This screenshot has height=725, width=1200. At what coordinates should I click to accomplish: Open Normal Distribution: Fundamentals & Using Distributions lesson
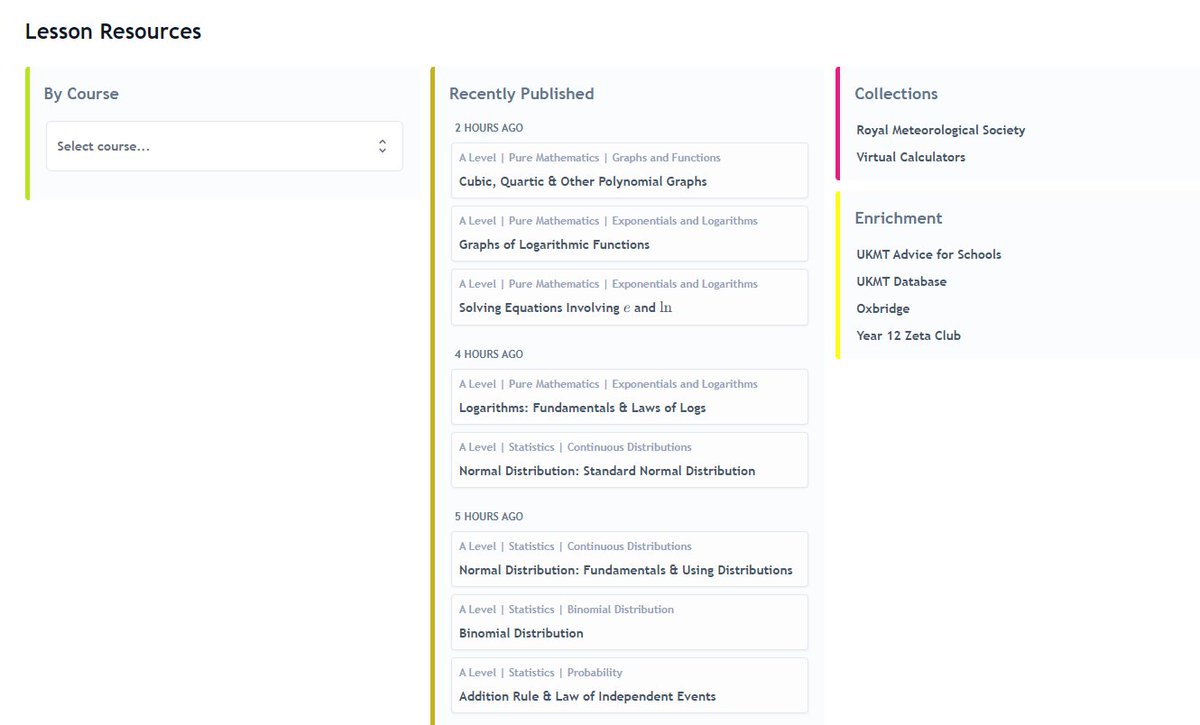click(629, 558)
